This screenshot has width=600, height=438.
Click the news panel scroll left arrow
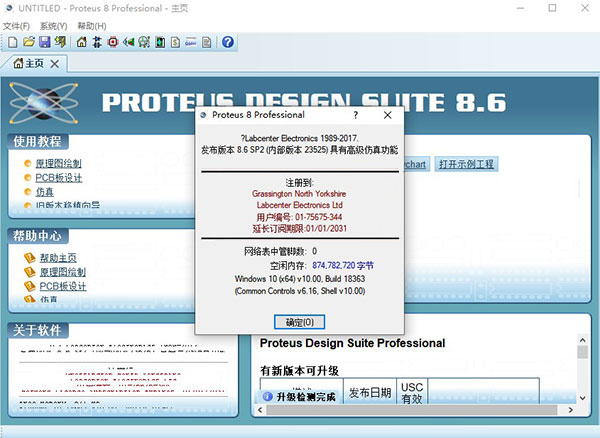pos(260,410)
